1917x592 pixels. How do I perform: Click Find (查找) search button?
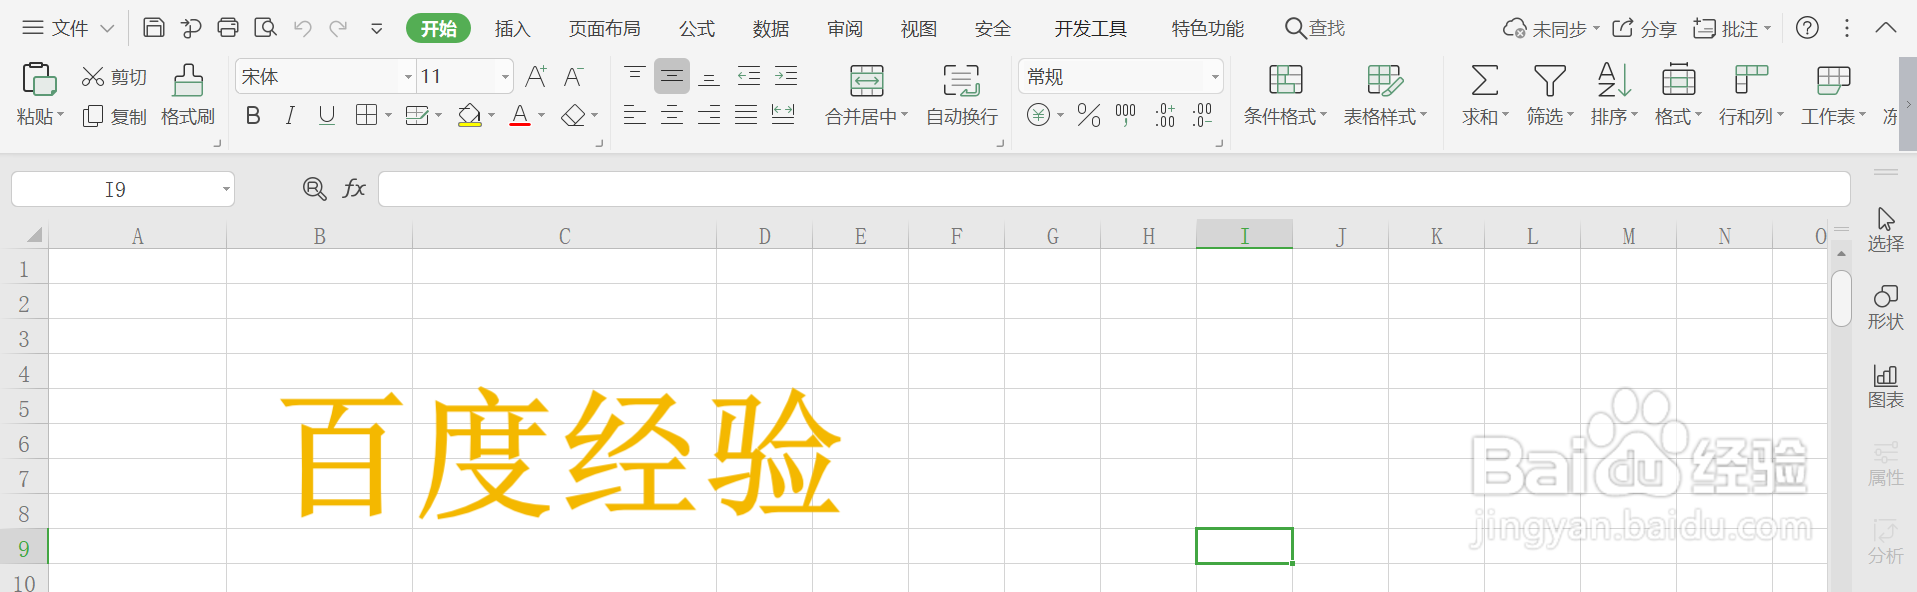pos(1315,28)
